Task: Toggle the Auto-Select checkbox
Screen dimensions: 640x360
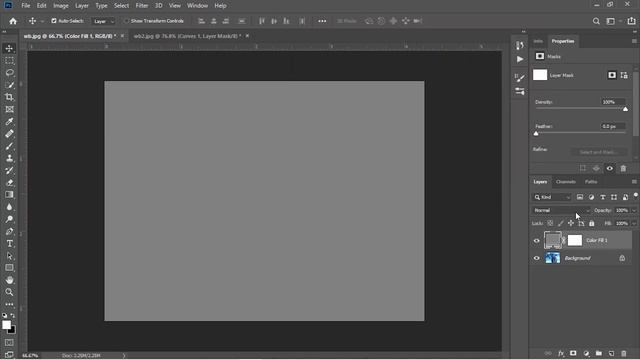Action: coord(54,21)
